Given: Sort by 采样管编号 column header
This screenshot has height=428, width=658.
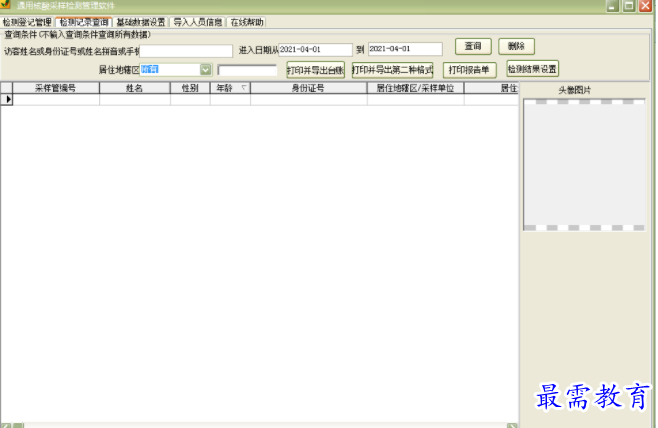Looking at the screenshot, I should (55, 88).
